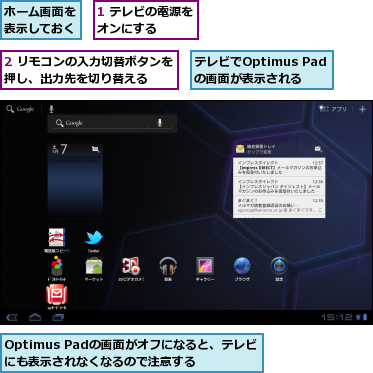Image resolution: width=373 pixels, height=373 pixels.
Task: Tap the microphone in the Google search widget
Action: [160, 123]
